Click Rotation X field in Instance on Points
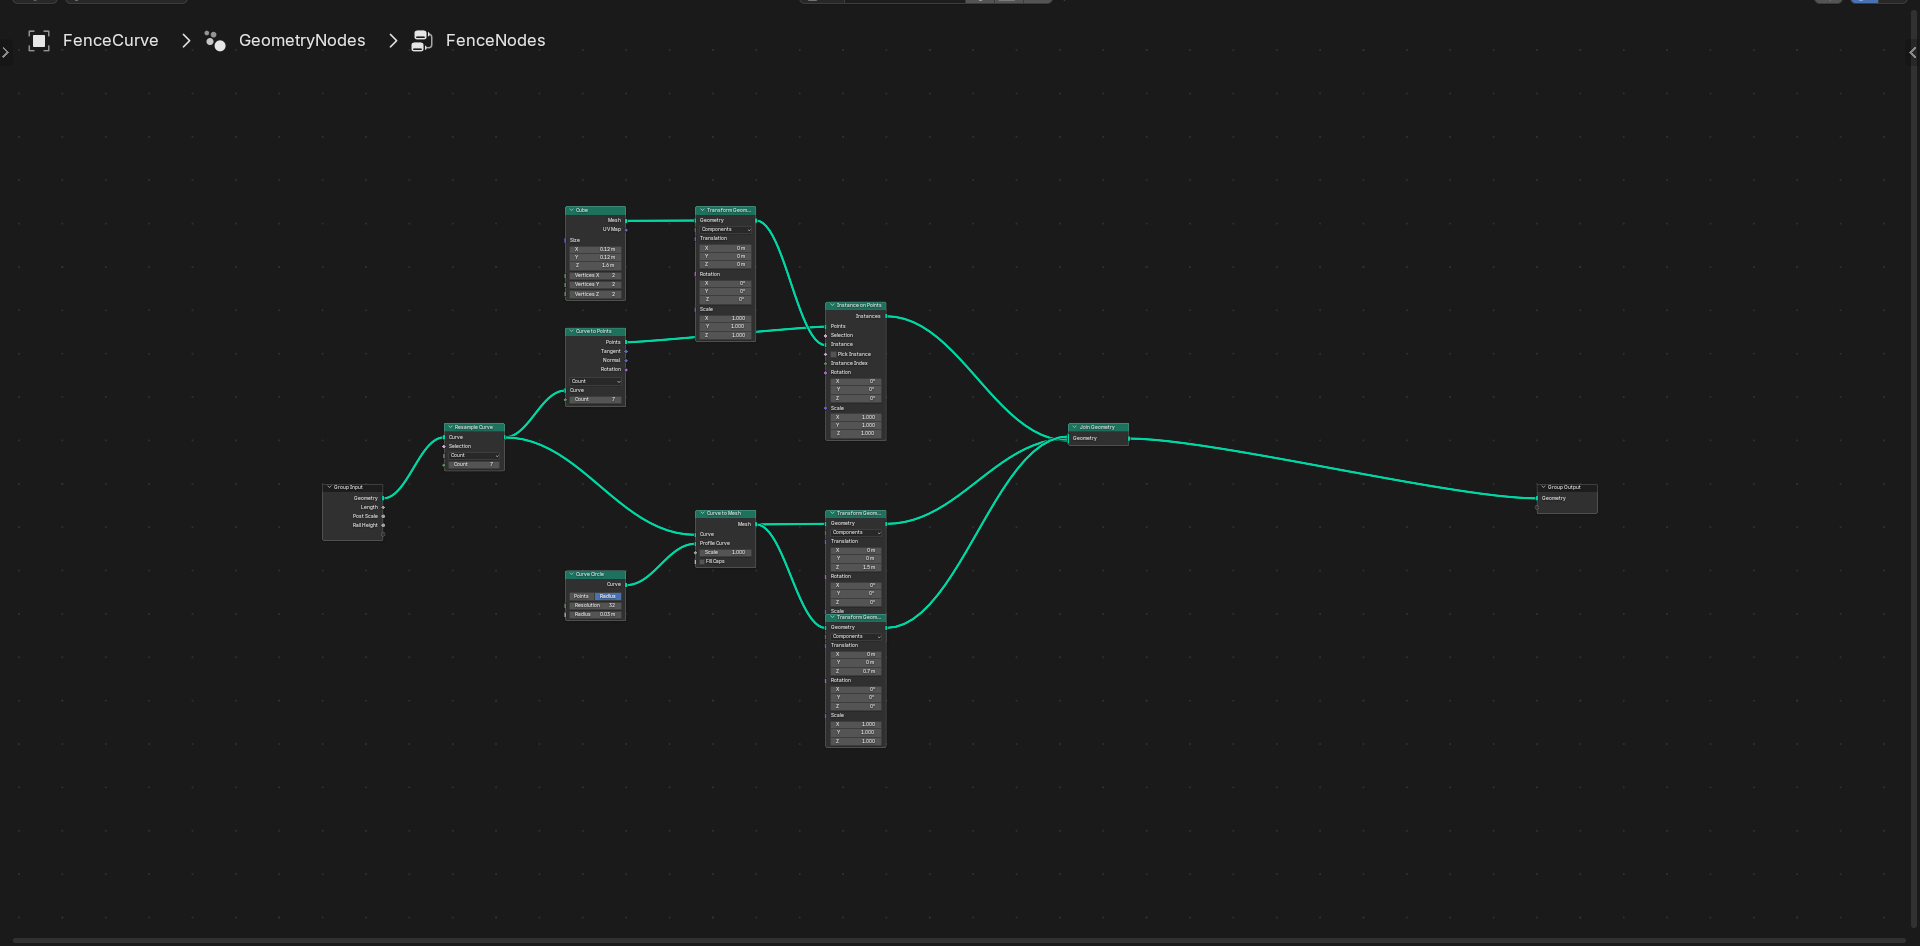Screen dimensions: 1920x946 tap(856, 381)
